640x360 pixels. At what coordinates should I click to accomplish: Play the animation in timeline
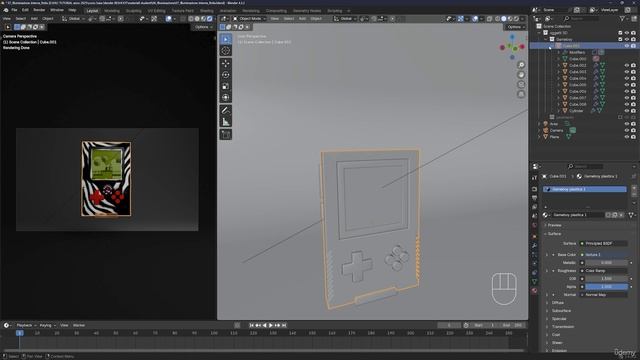(271, 325)
